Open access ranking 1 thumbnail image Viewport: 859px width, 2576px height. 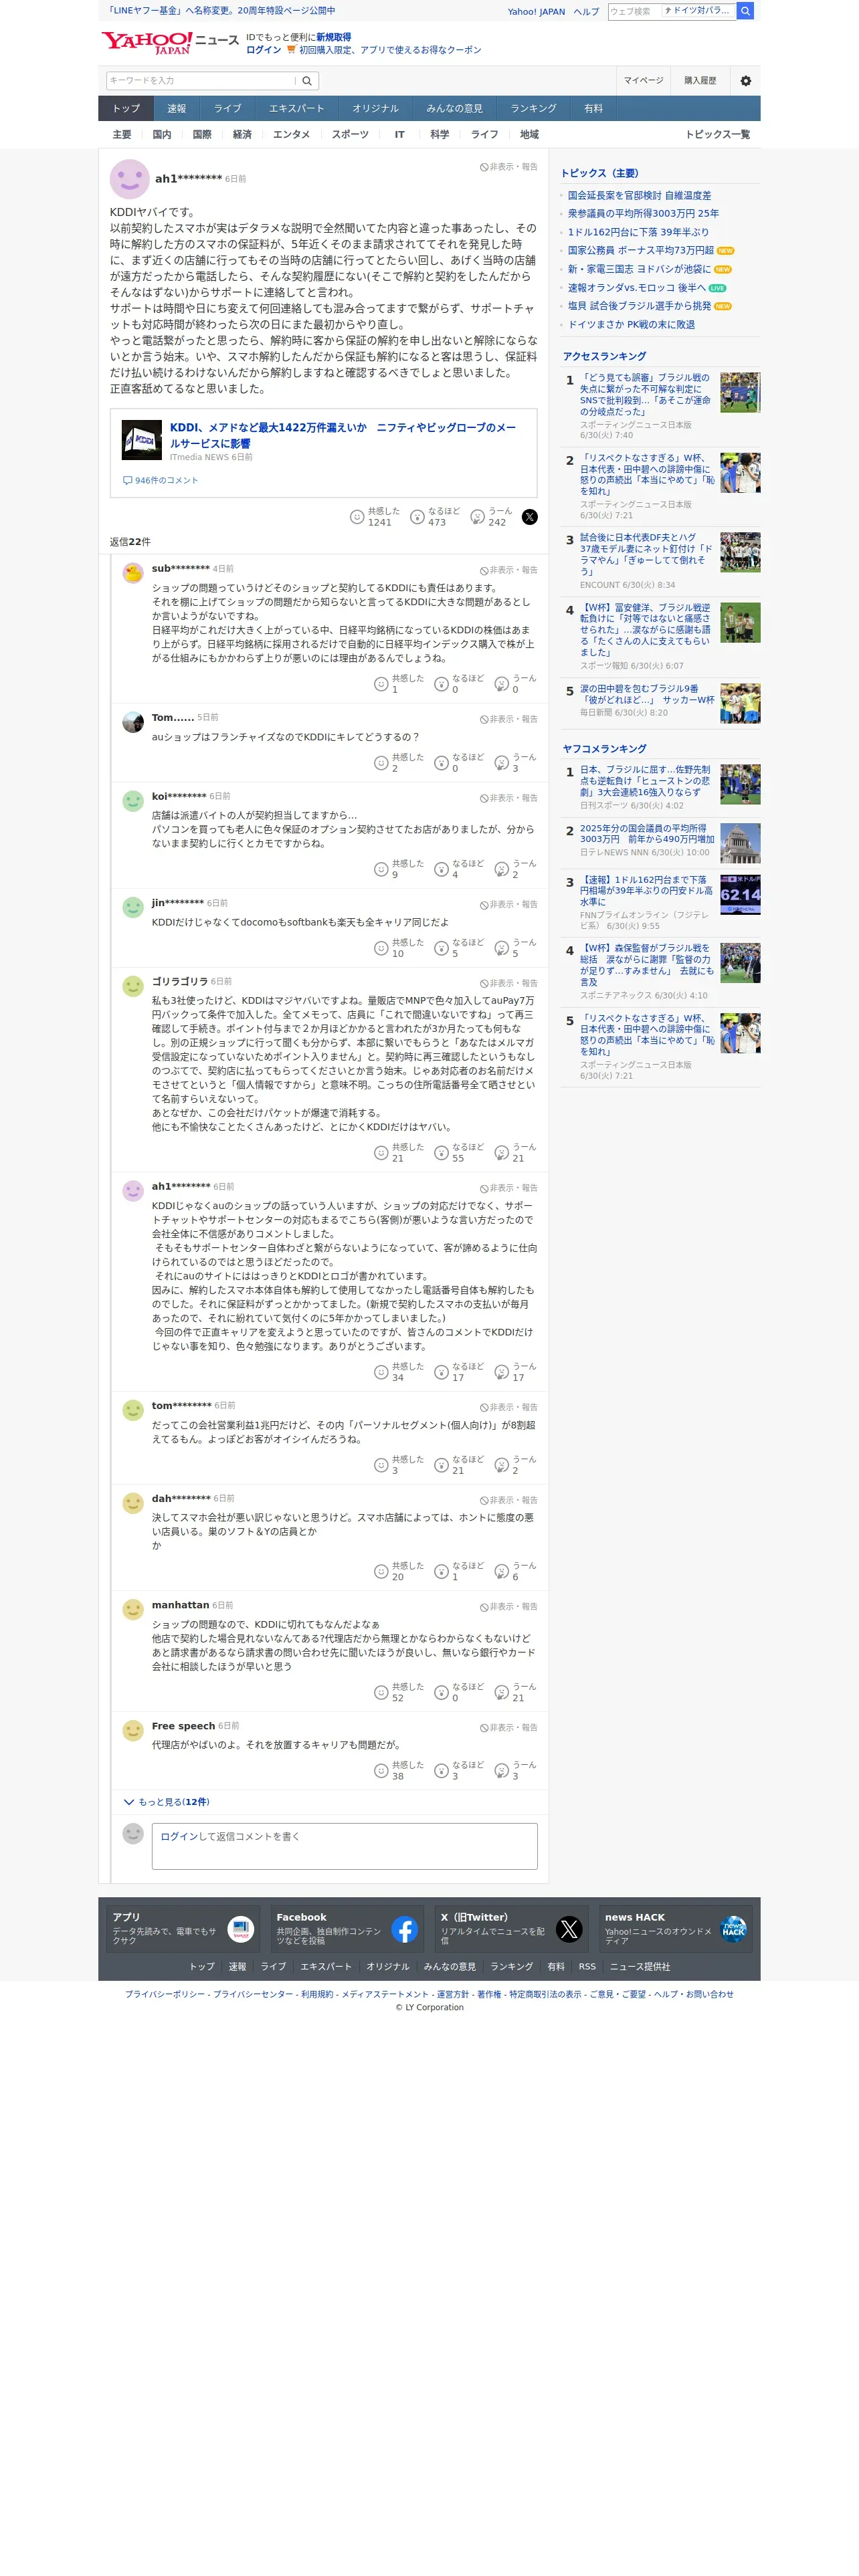tap(740, 393)
